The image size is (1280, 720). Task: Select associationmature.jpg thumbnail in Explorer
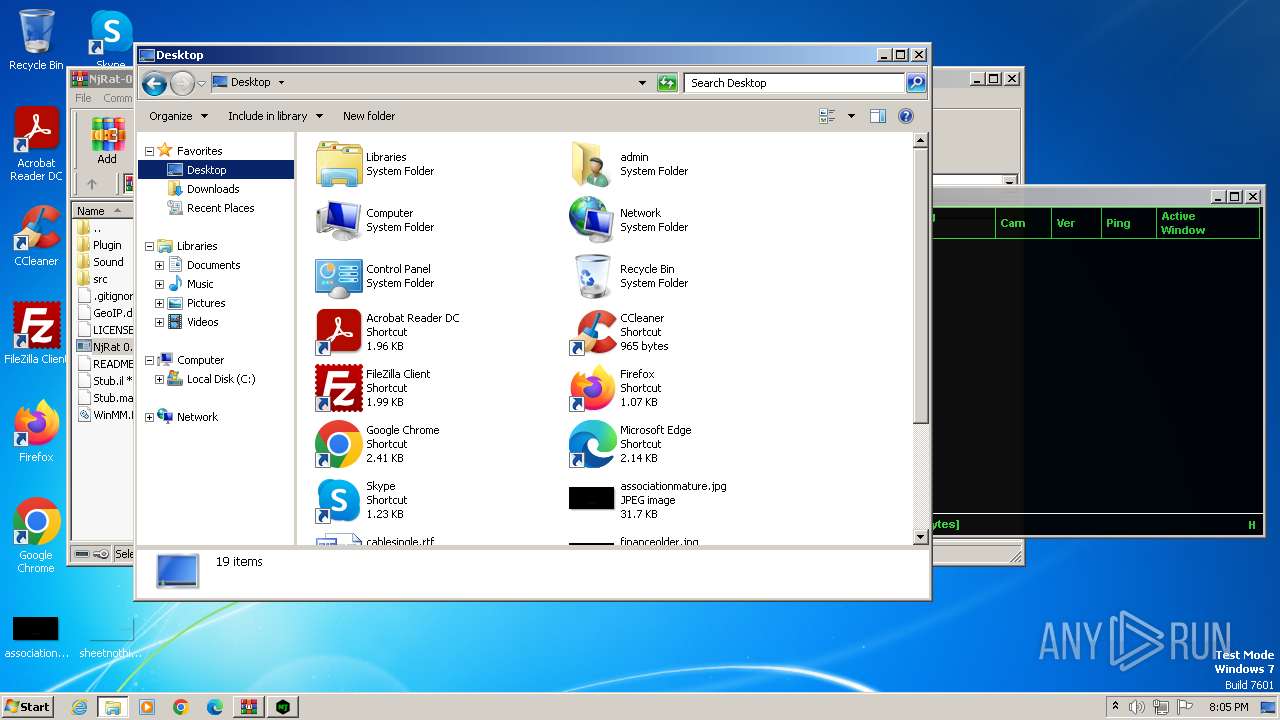[x=592, y=498]
